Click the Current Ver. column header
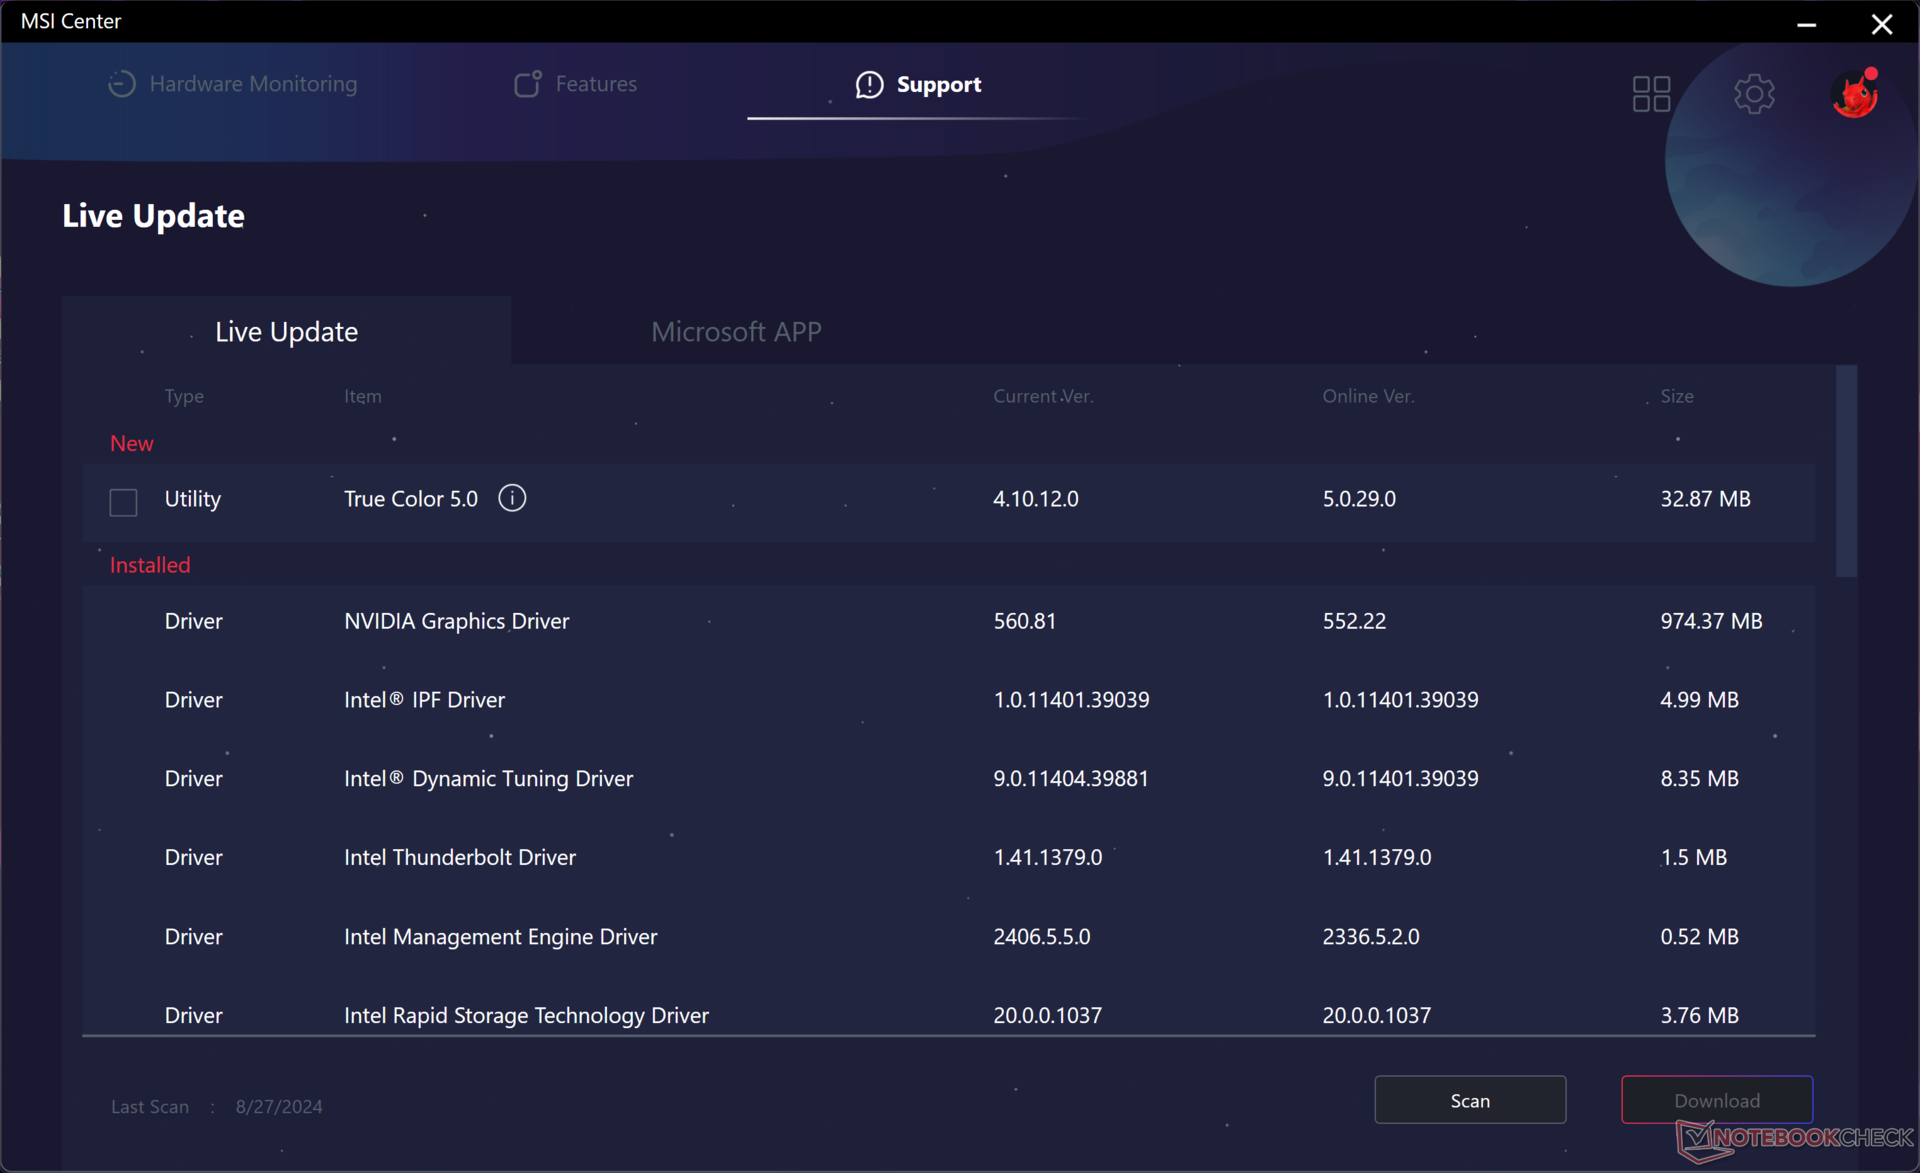 pos(1043,396)
